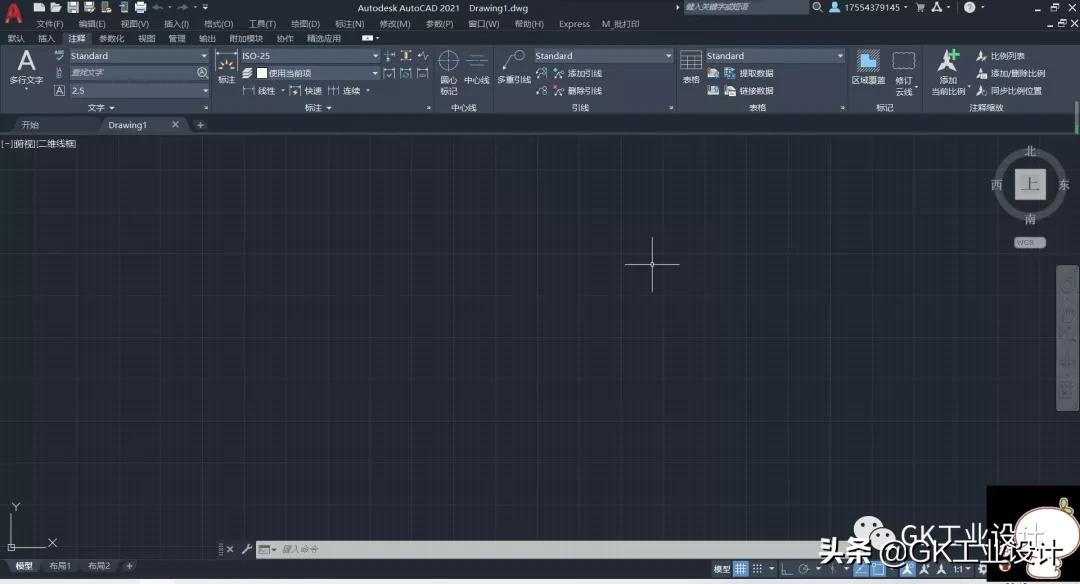Screen dimensions: 1080x584
Task: Click the command line customize wrench icon
Action: tap(246, 549)
